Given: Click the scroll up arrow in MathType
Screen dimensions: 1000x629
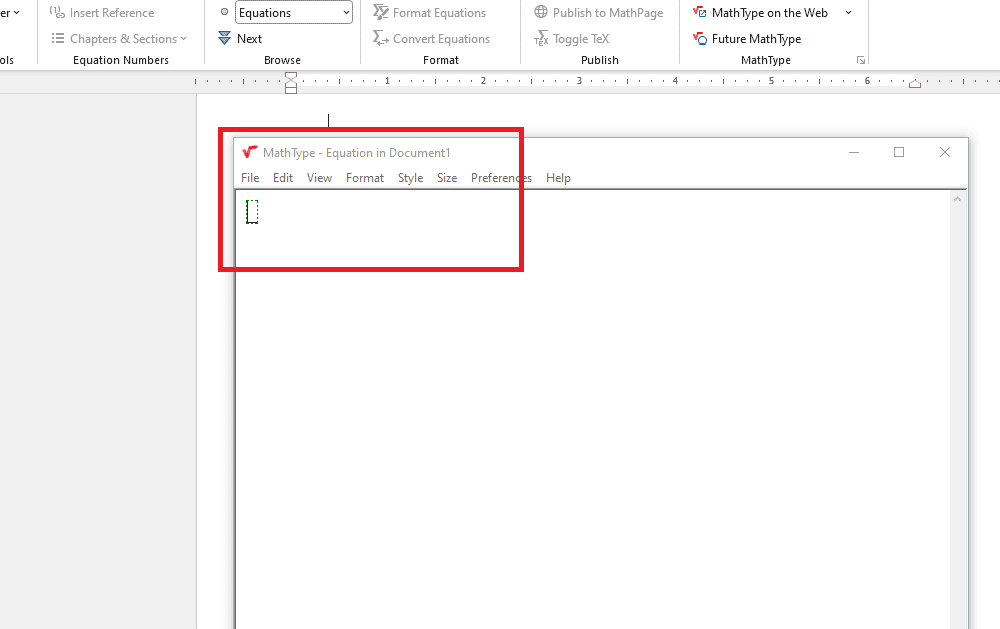Looking at the screenshot, I should click(957, 200).
